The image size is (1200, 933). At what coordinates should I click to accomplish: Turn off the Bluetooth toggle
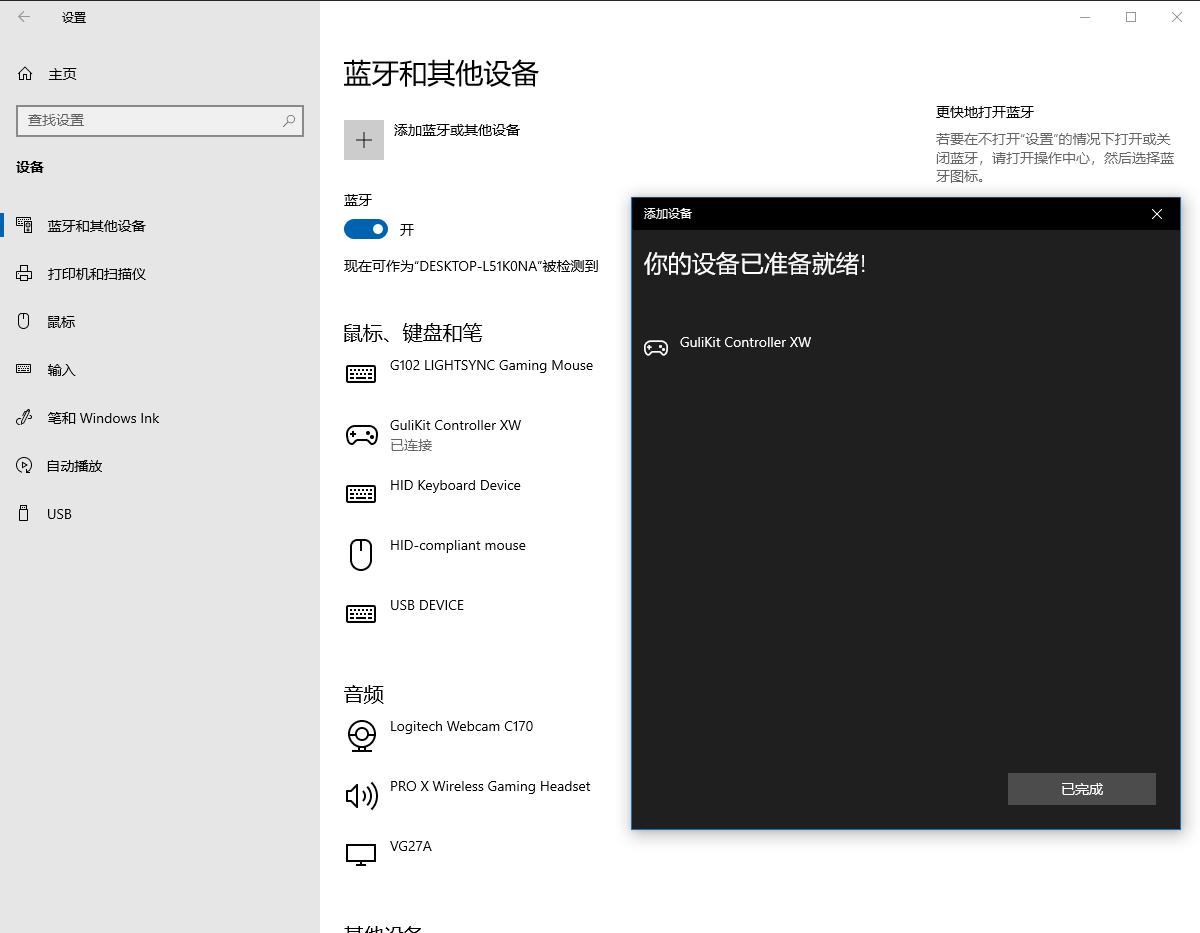point(365,229)
